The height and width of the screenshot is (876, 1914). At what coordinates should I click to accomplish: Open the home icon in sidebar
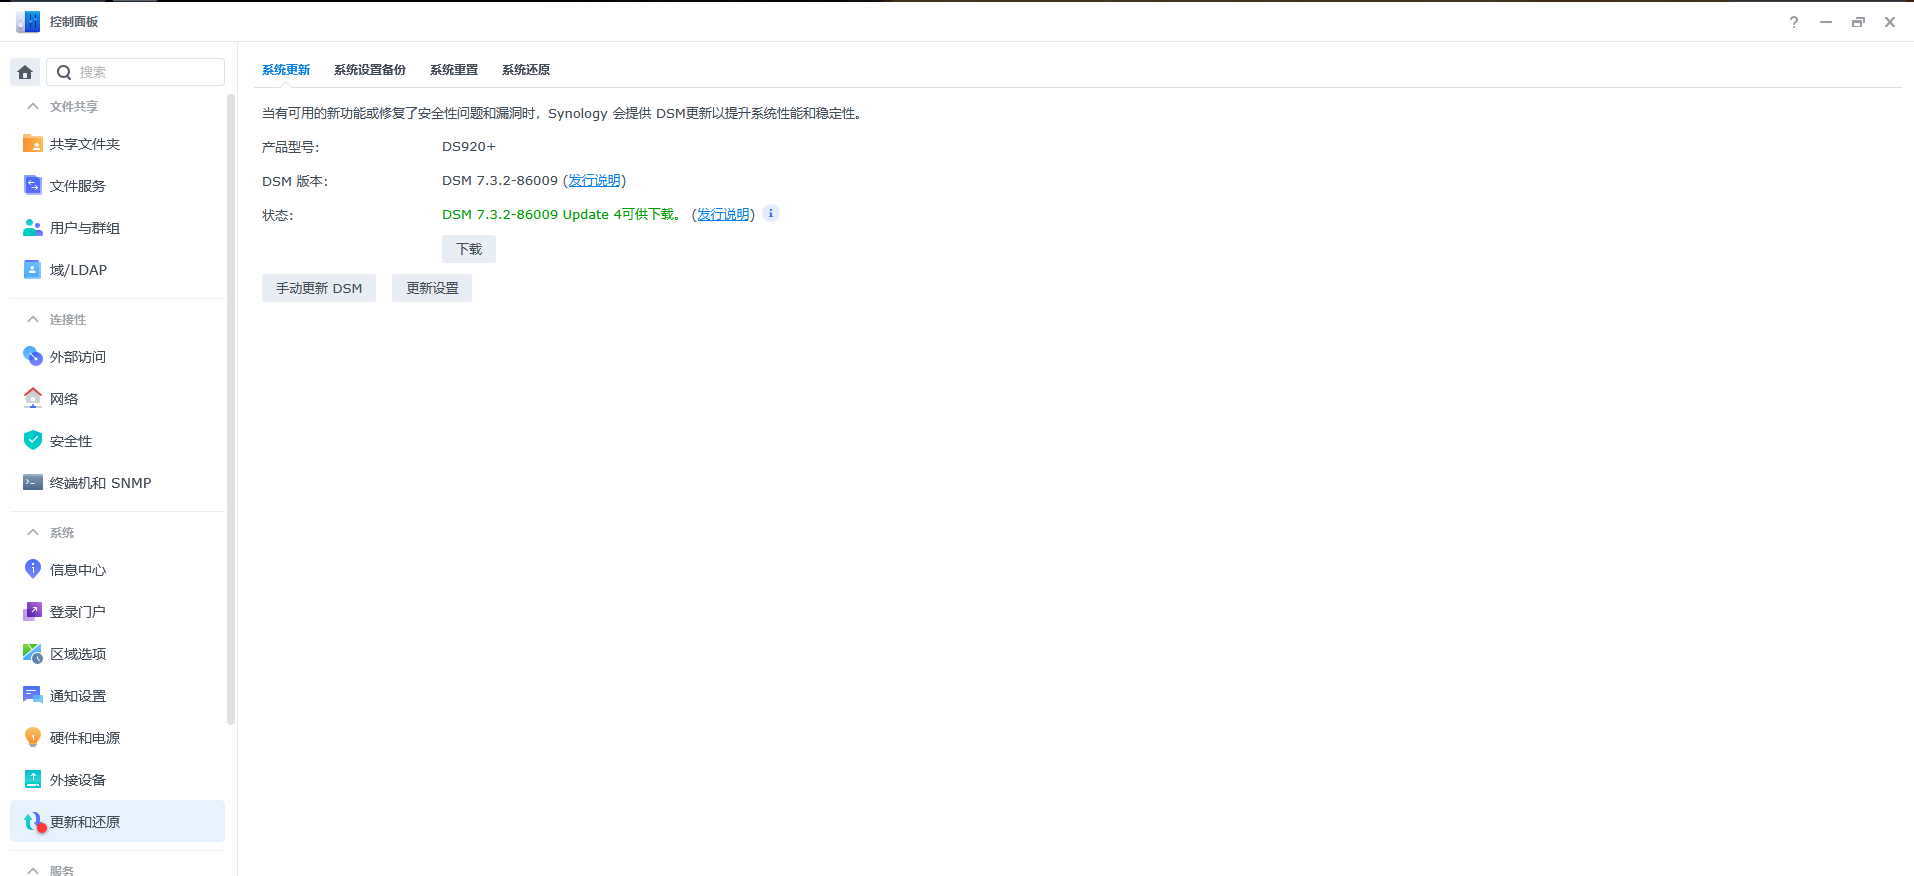coord(25,72)
